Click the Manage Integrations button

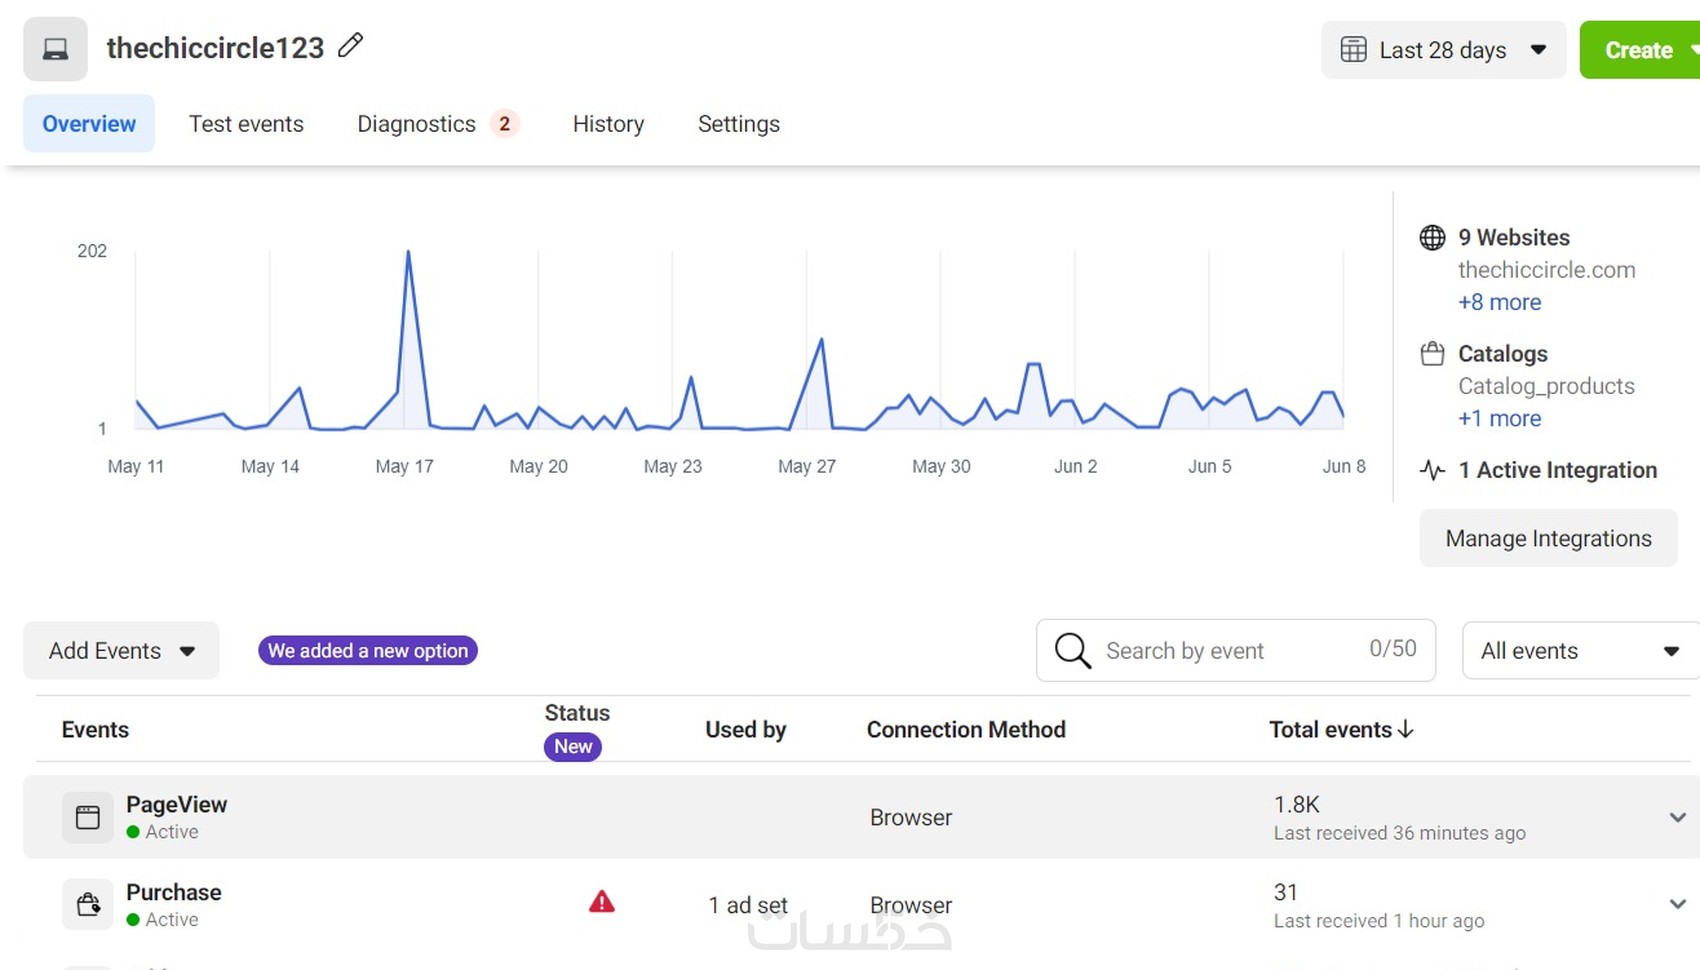[x=1548, y=539]
